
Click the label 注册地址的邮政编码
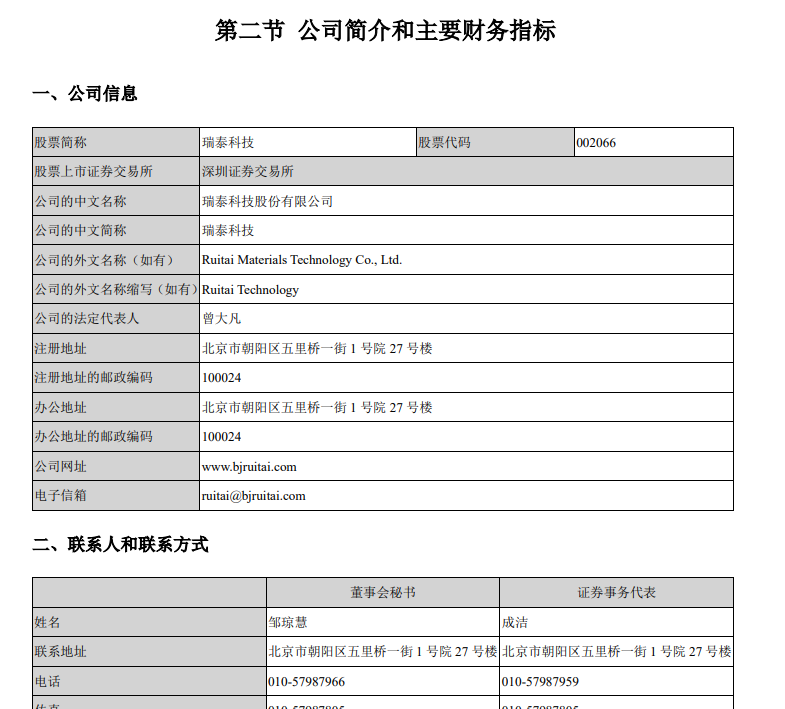tap(93, 378)
